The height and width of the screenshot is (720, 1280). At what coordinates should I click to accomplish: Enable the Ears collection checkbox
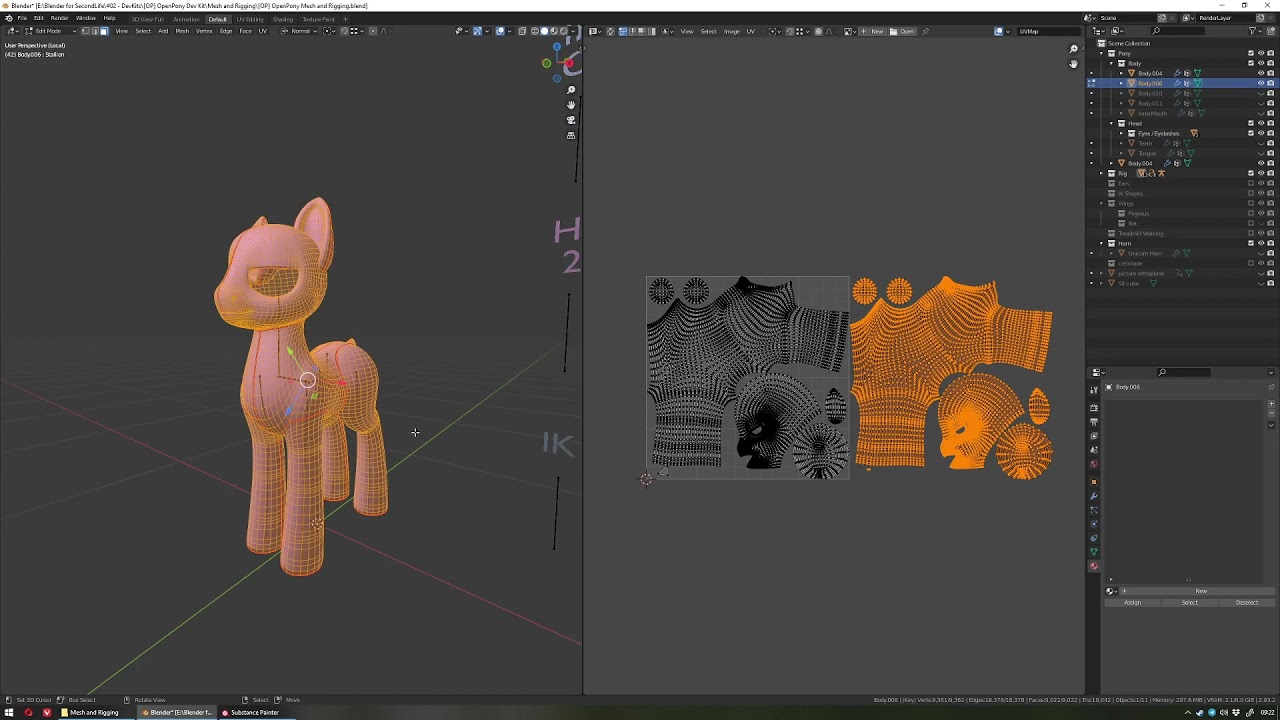click(x=1251, y=183)
